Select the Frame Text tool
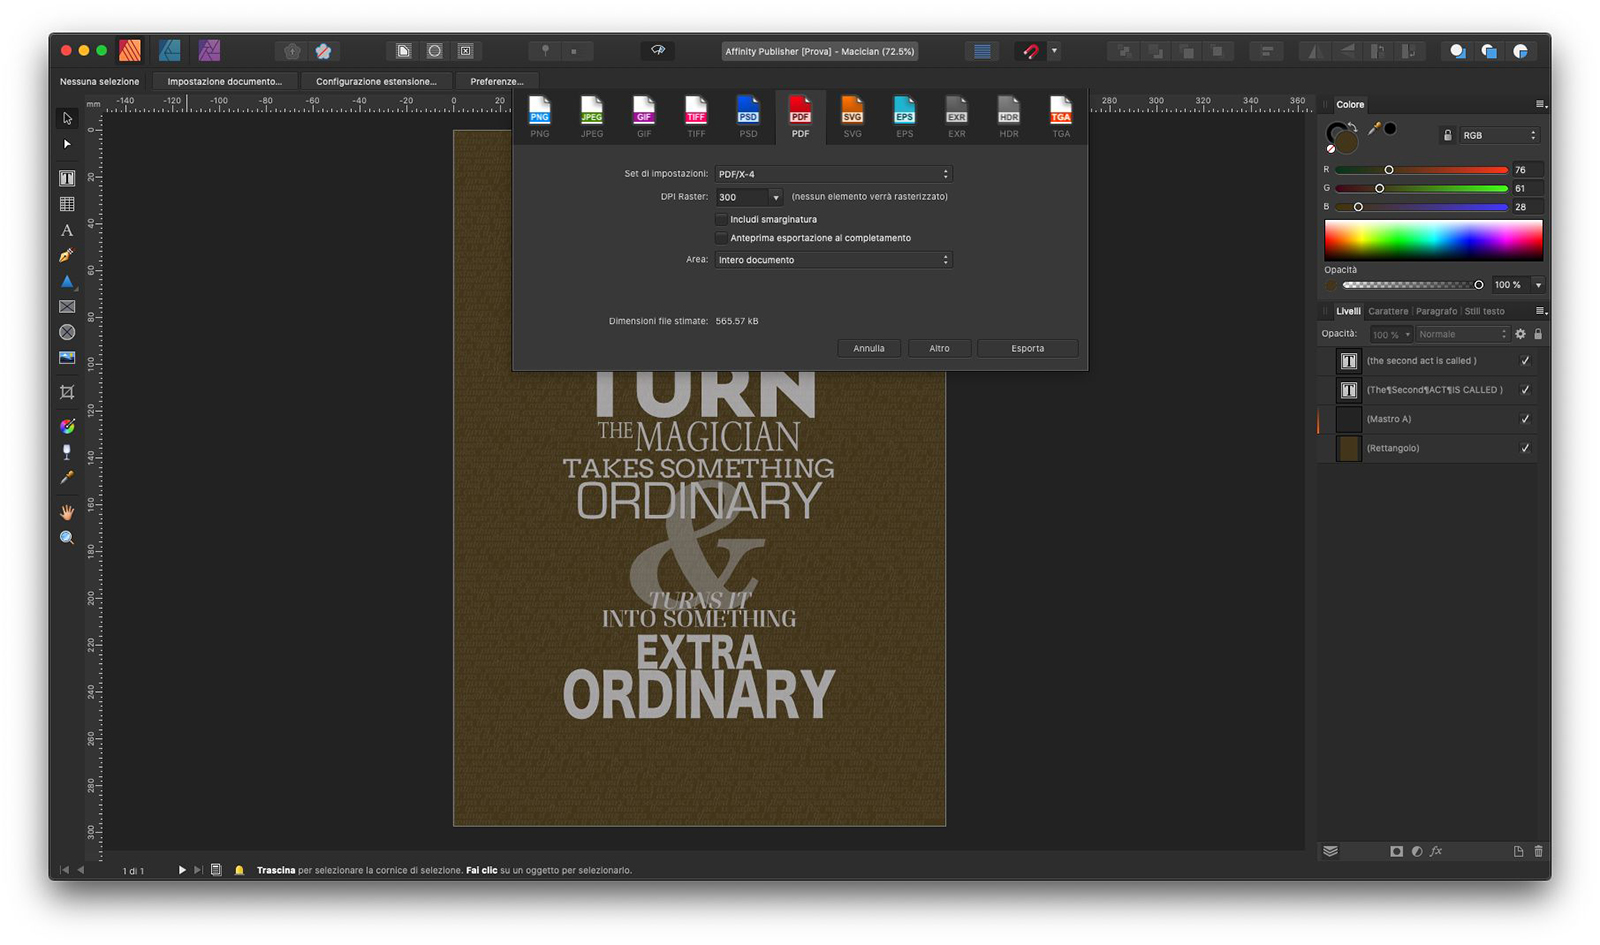Image resolution: width=1600 pixels, height=945 pixels. point(67,178)
